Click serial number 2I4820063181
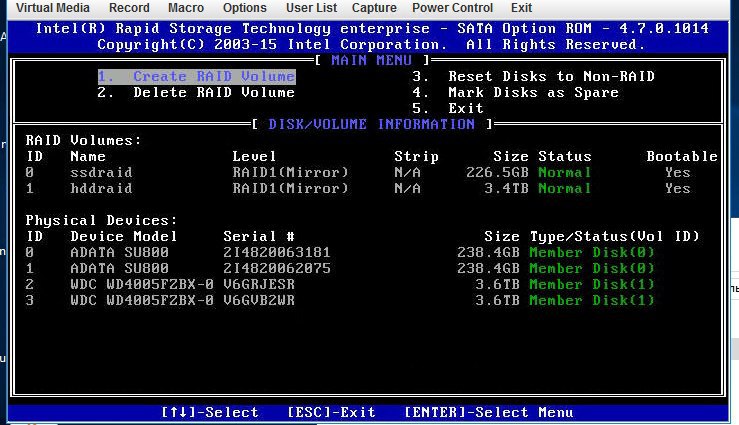 point(277,253)
